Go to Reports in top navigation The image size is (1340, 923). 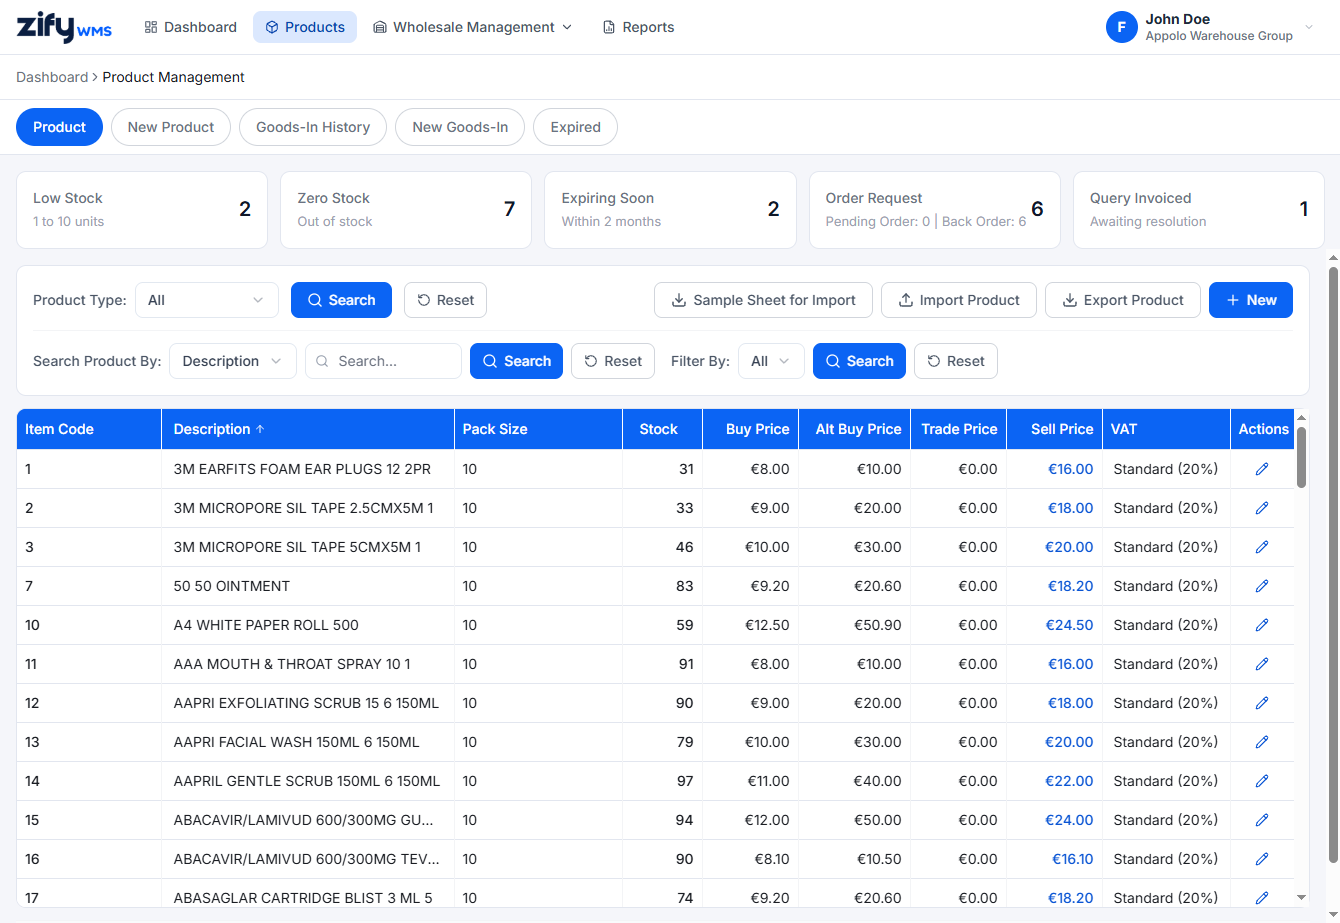[x=638, y=27]
